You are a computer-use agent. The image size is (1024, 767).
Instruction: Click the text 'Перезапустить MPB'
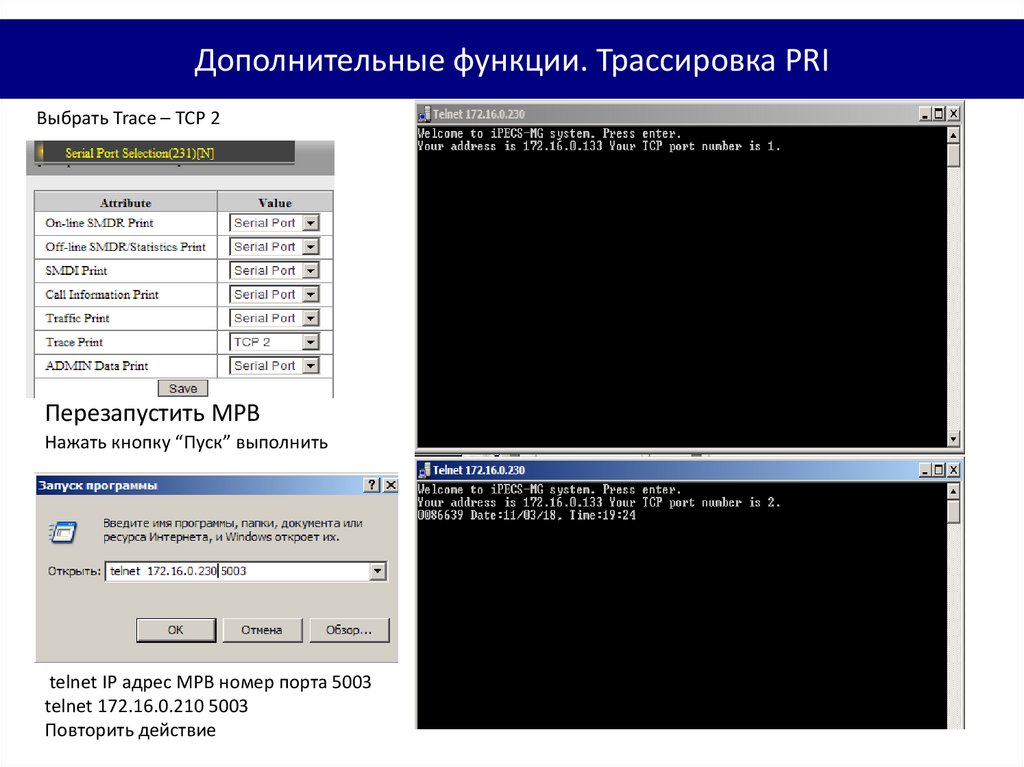(152, 413)
